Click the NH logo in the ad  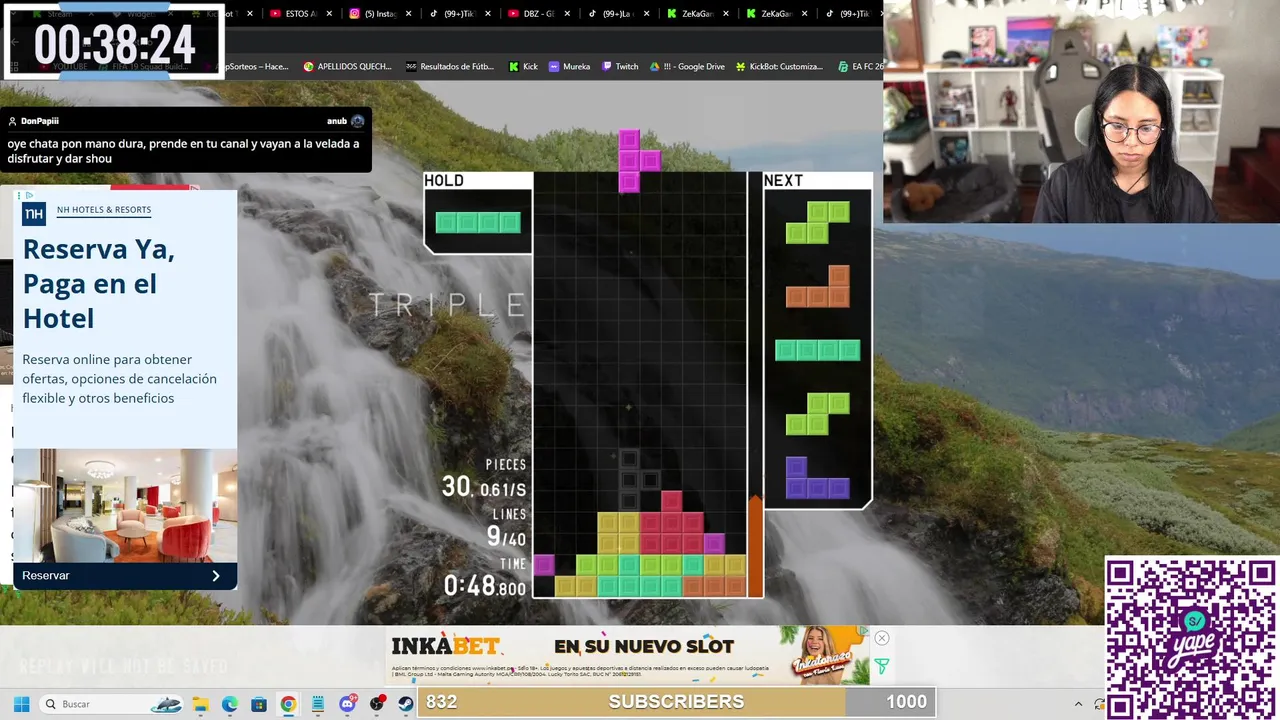coord(34,213)
